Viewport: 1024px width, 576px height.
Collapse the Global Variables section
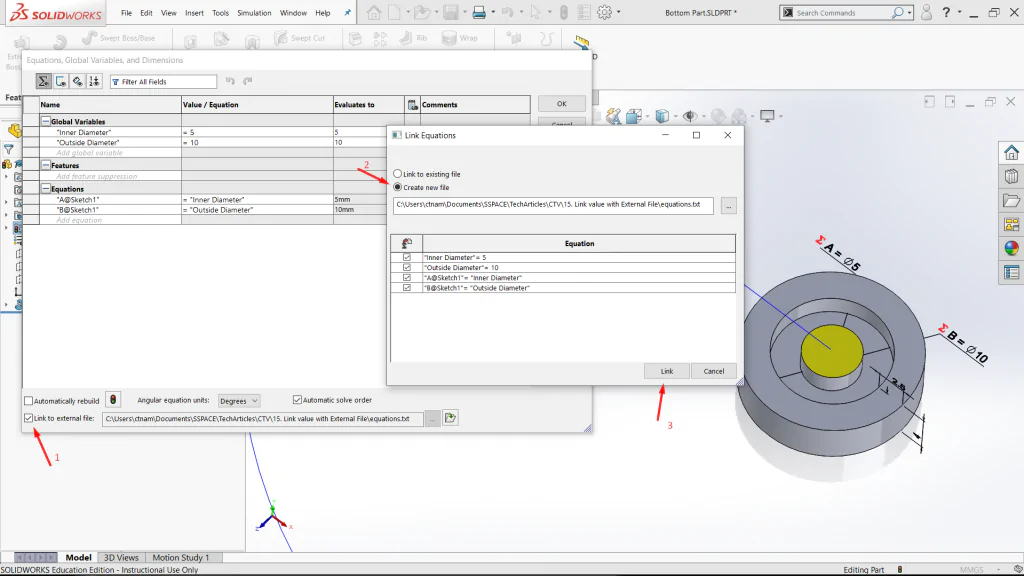point(46,121)
